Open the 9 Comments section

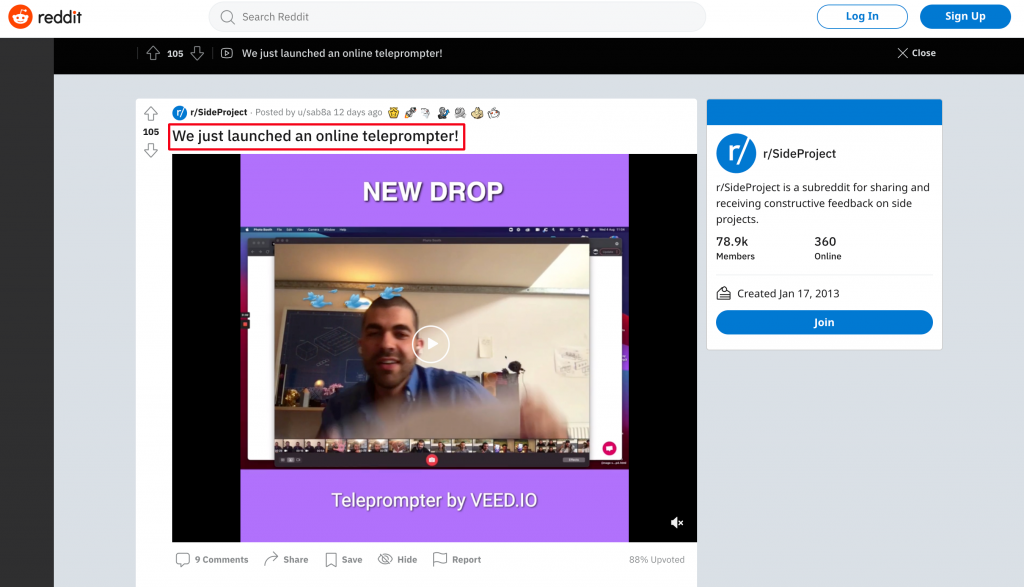[212, 560]
